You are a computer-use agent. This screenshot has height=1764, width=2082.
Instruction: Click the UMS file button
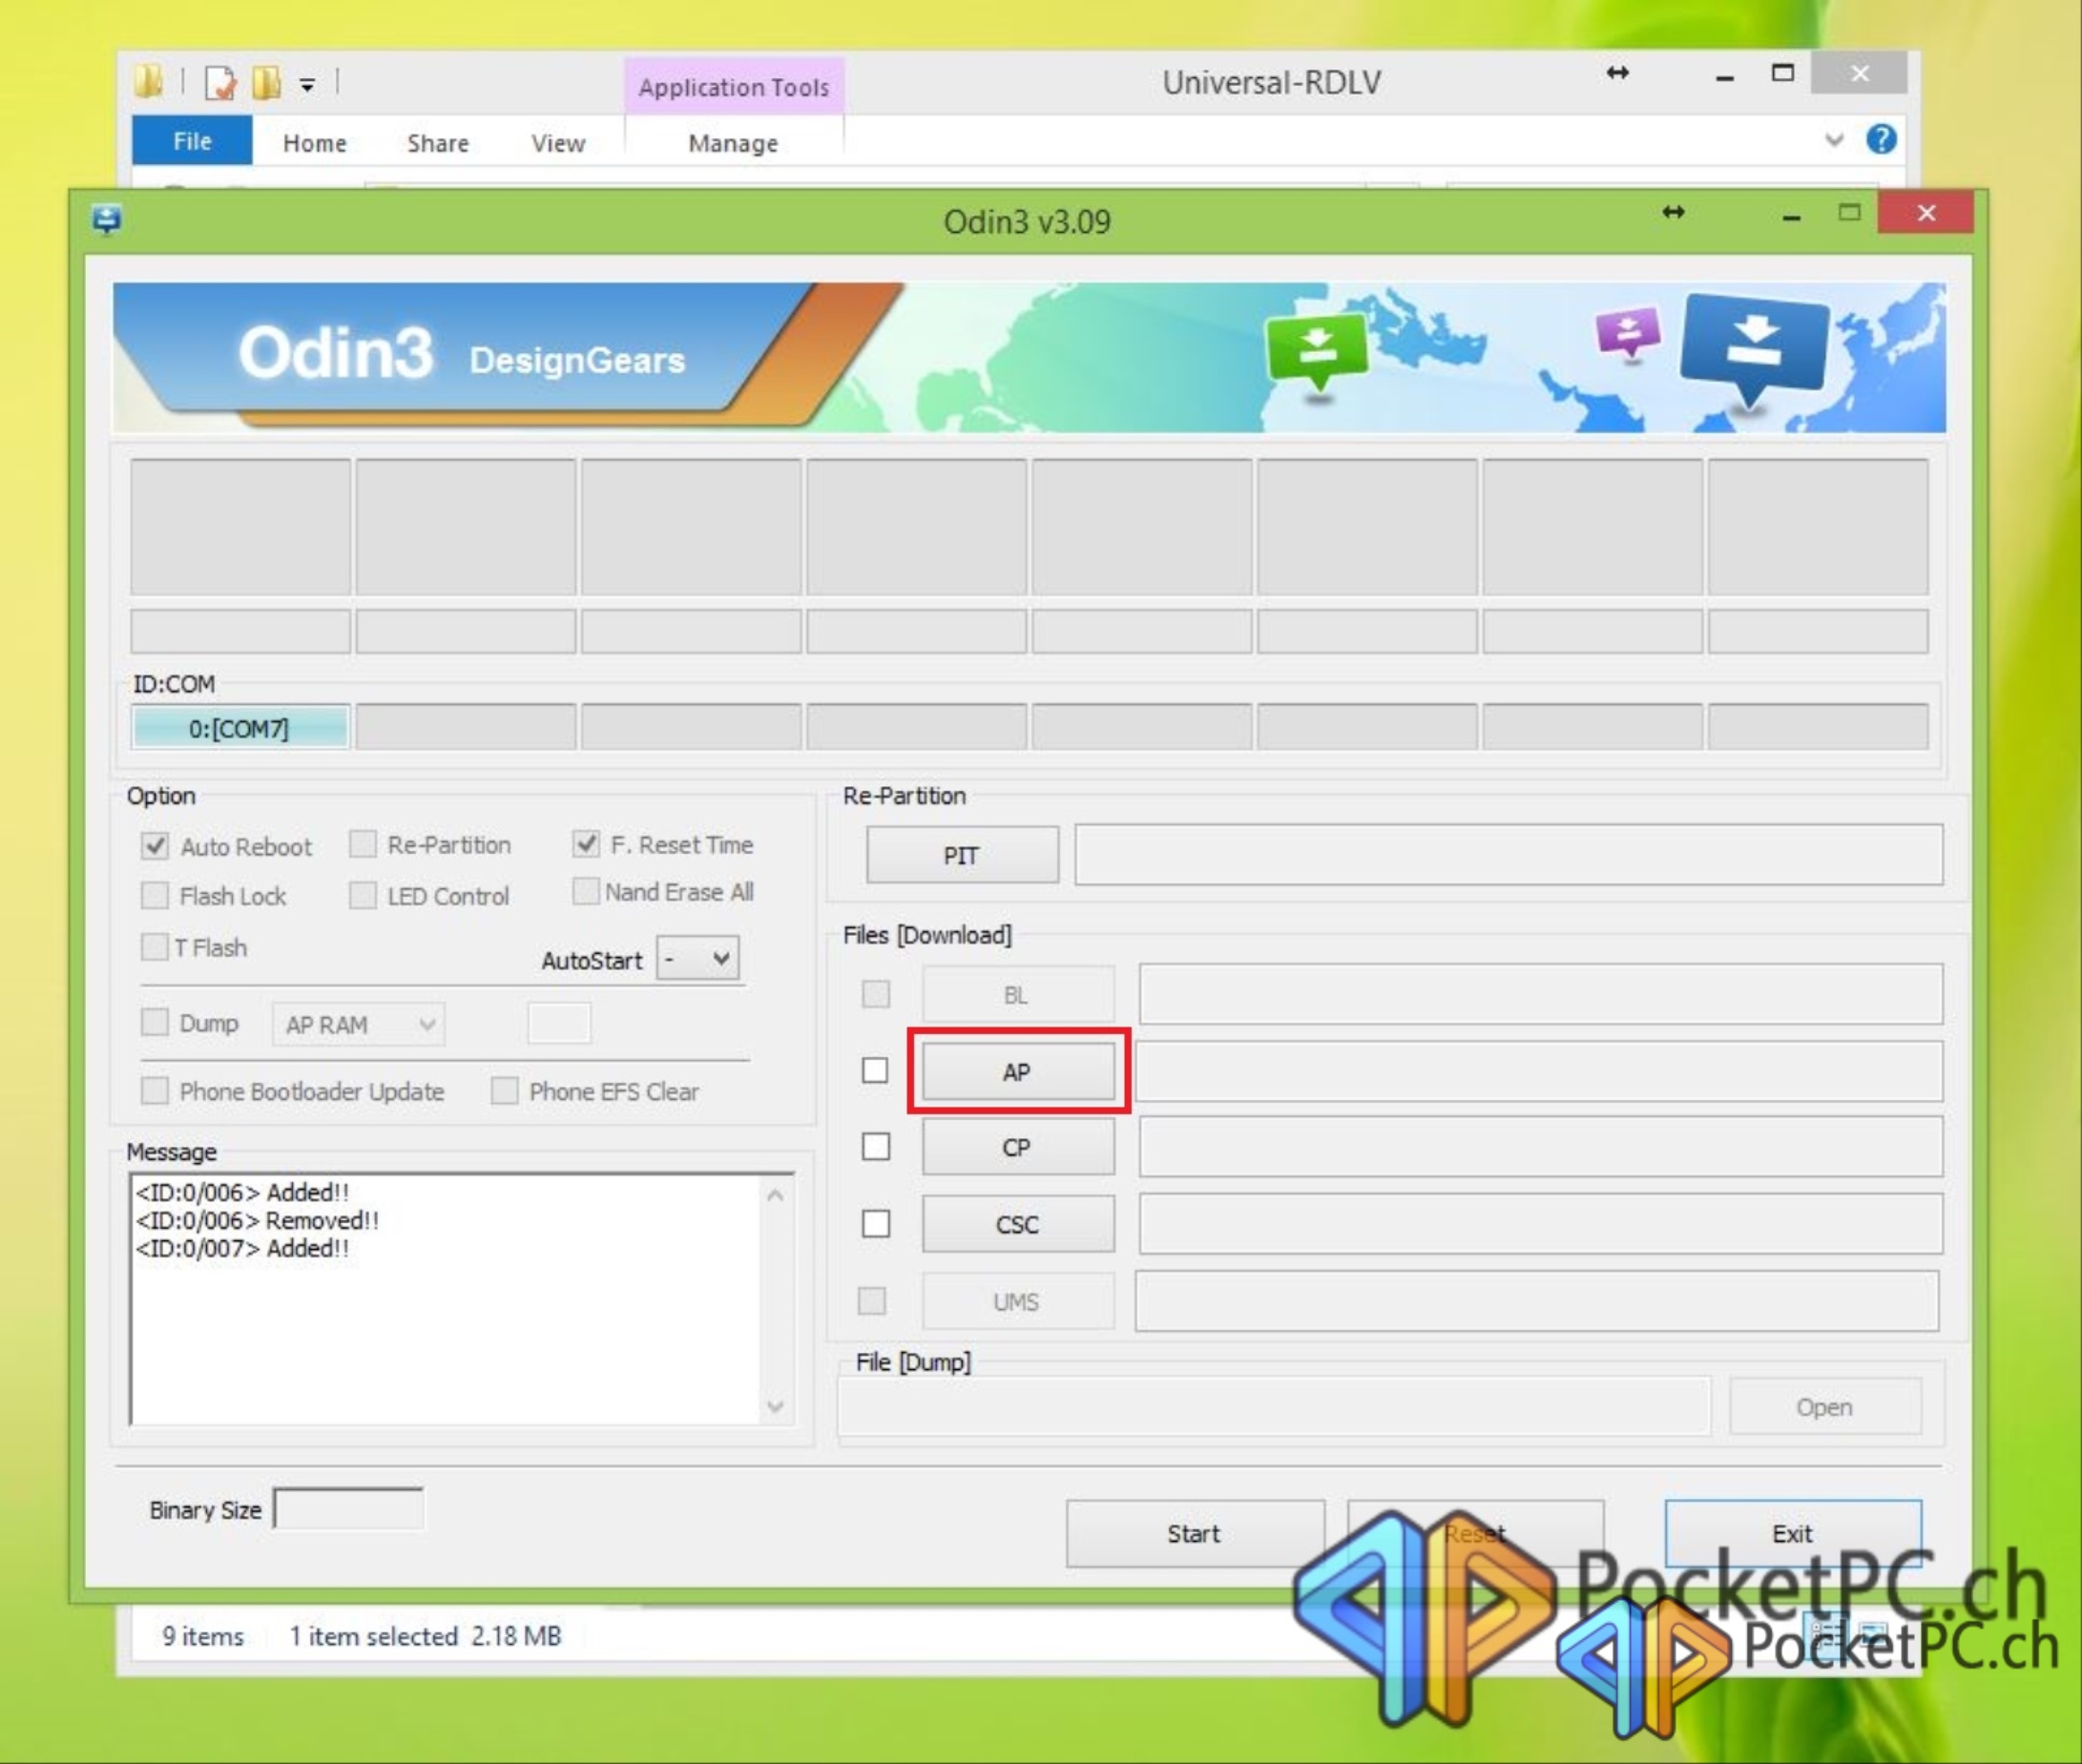(1018, 1301)
